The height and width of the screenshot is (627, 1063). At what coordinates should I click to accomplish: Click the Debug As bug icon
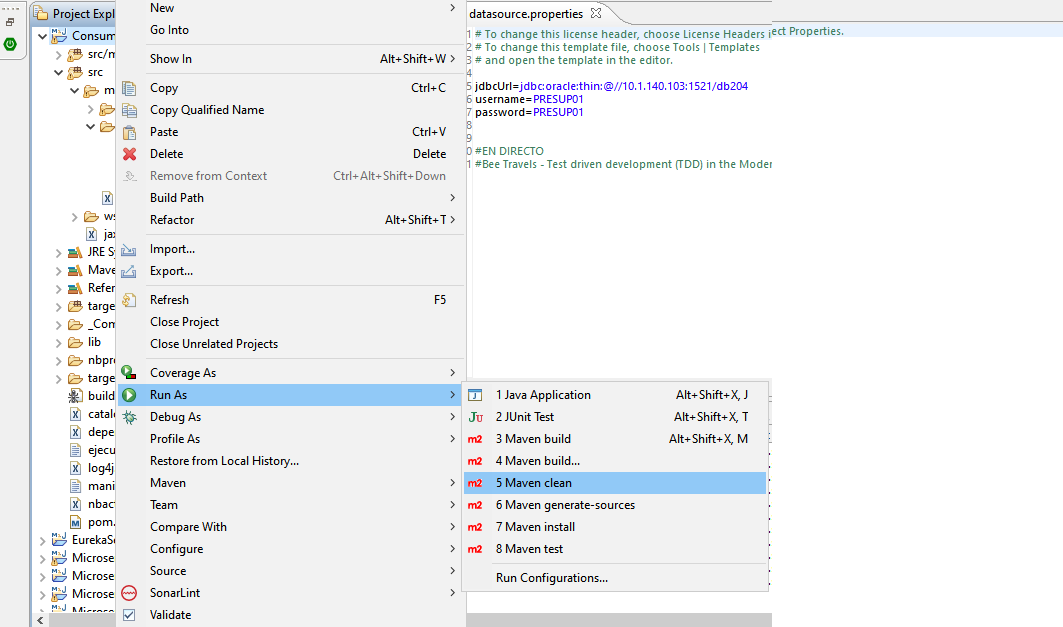[129, 417]
